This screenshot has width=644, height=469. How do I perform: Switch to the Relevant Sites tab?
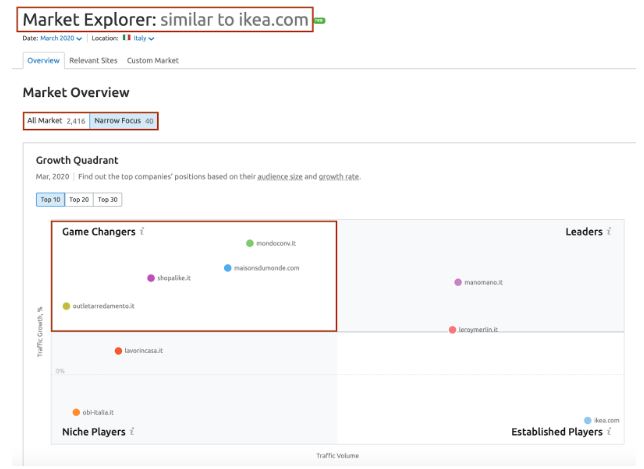pyautogui.click(x=93, y=60)
